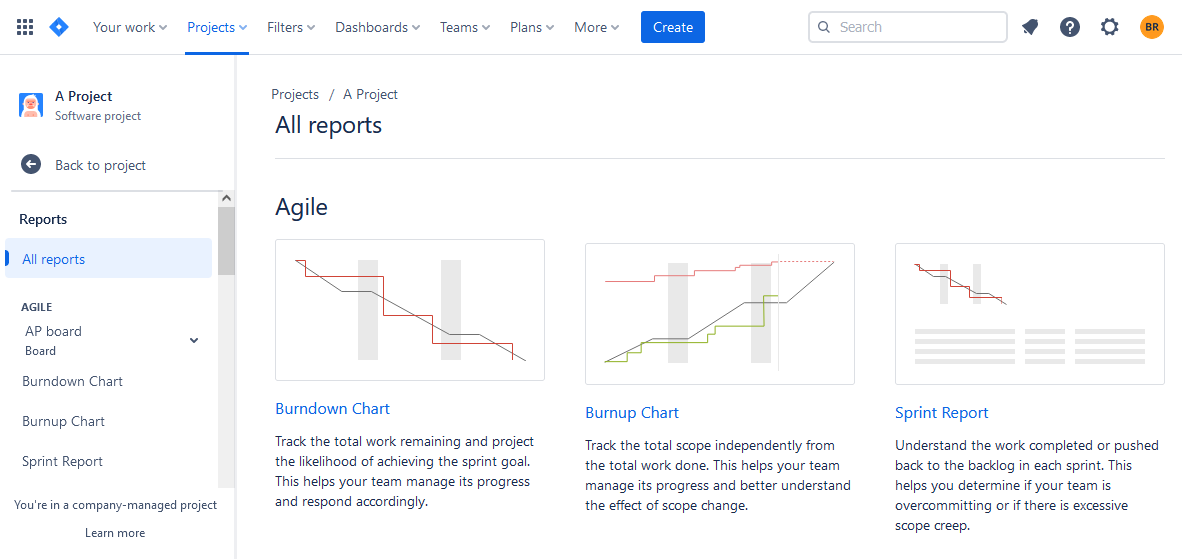Open the Projects dropdown menu
Viewport: 1182px width, 559px height.
point(217,27)
